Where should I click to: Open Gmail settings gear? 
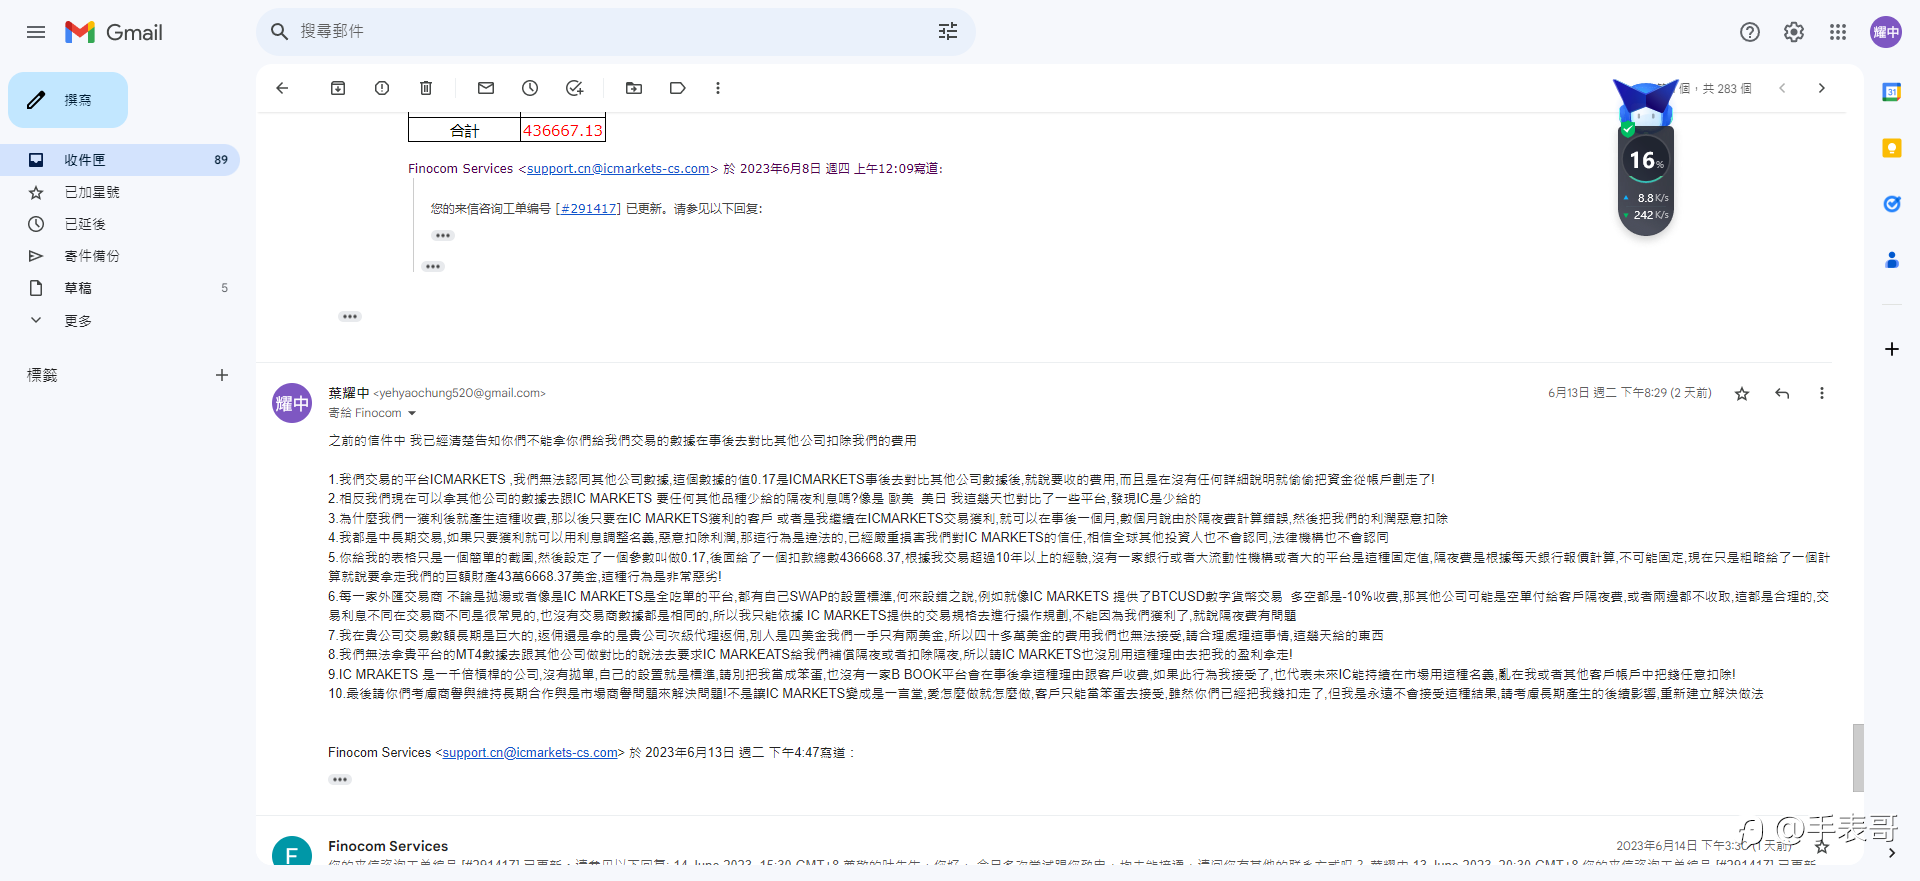coord(1794,32)
